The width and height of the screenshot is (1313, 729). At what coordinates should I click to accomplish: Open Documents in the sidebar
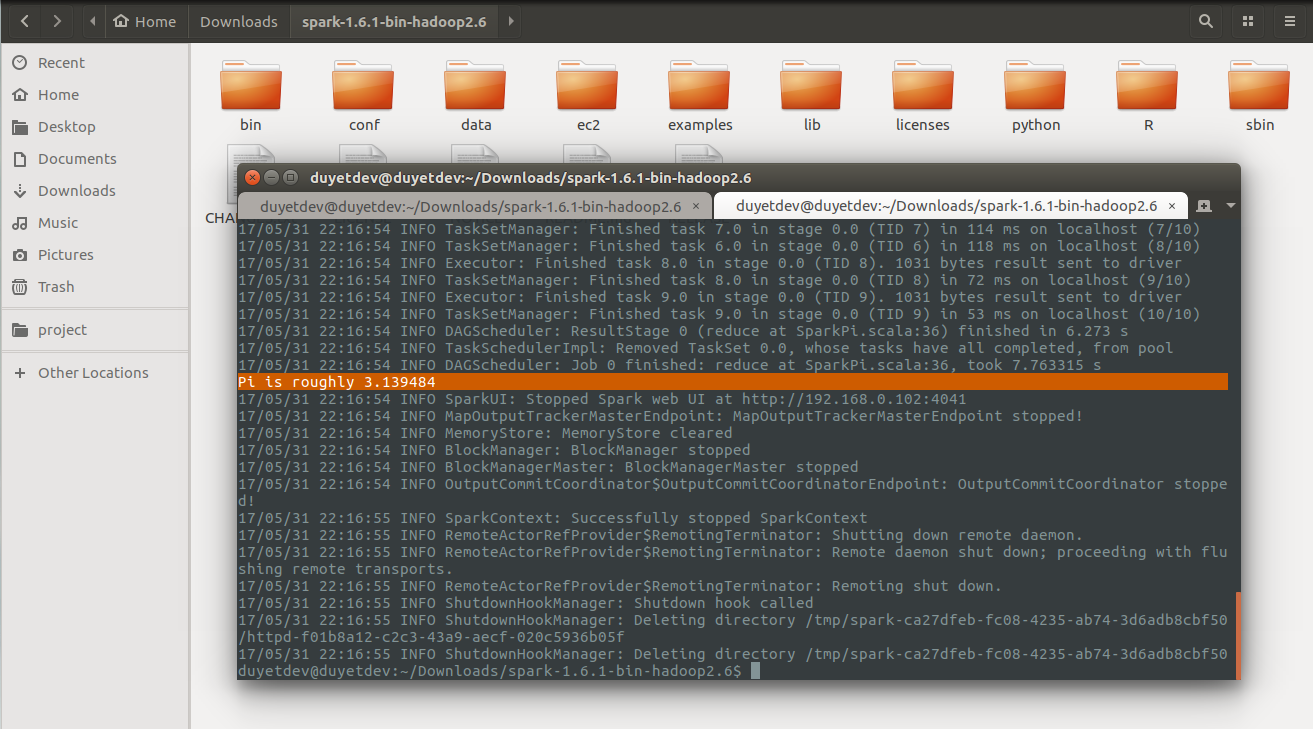[94, 159]
